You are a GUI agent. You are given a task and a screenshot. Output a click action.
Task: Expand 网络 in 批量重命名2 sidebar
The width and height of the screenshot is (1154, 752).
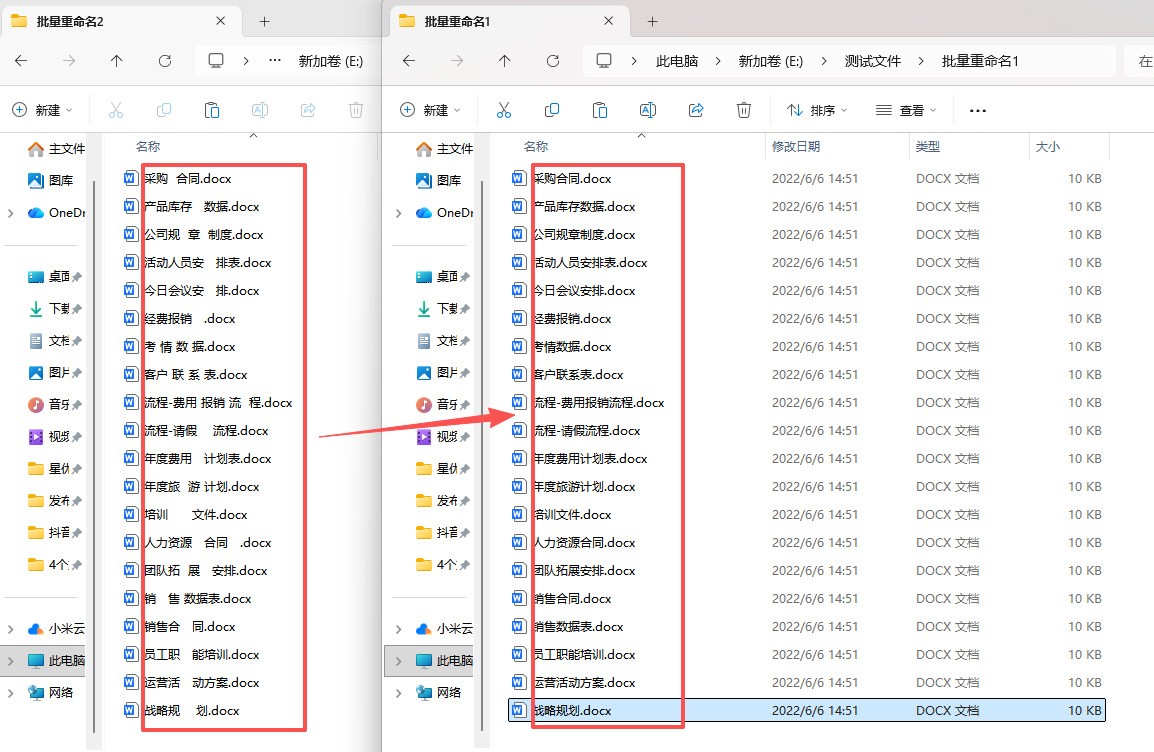coord(10,693)
